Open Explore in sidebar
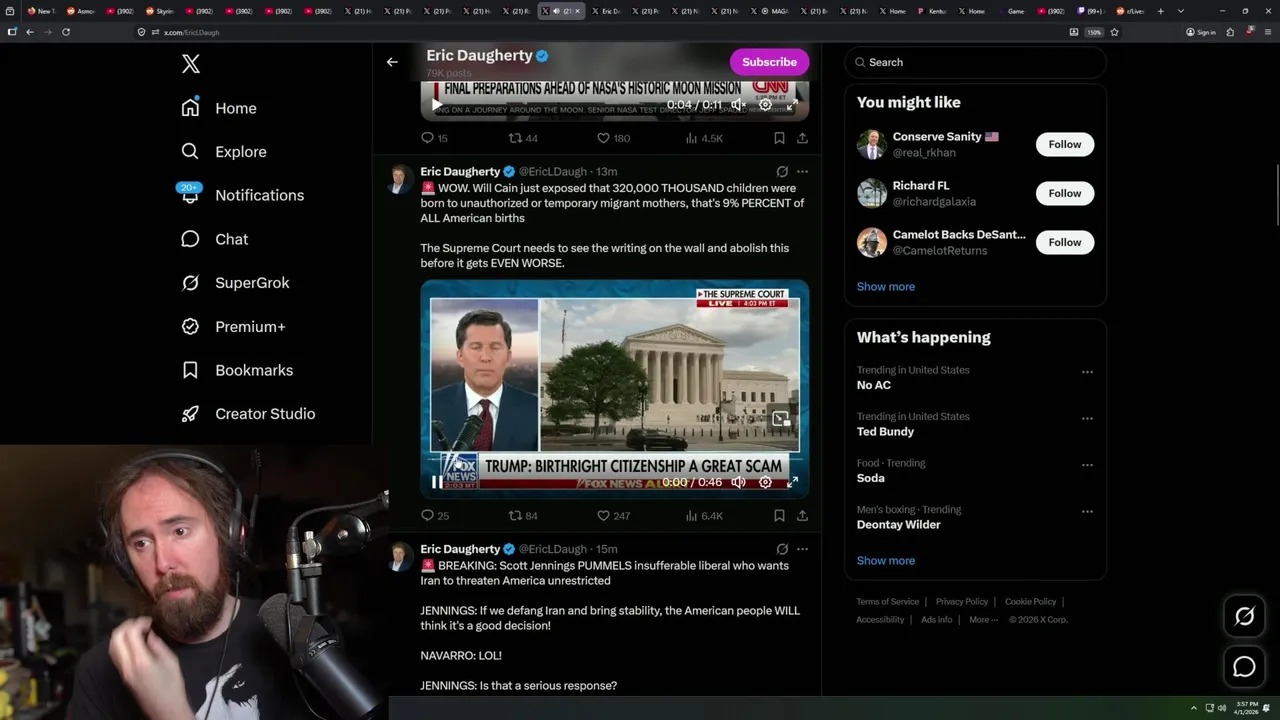Viewport: 1280px width, 720px height. coord(224,152)
